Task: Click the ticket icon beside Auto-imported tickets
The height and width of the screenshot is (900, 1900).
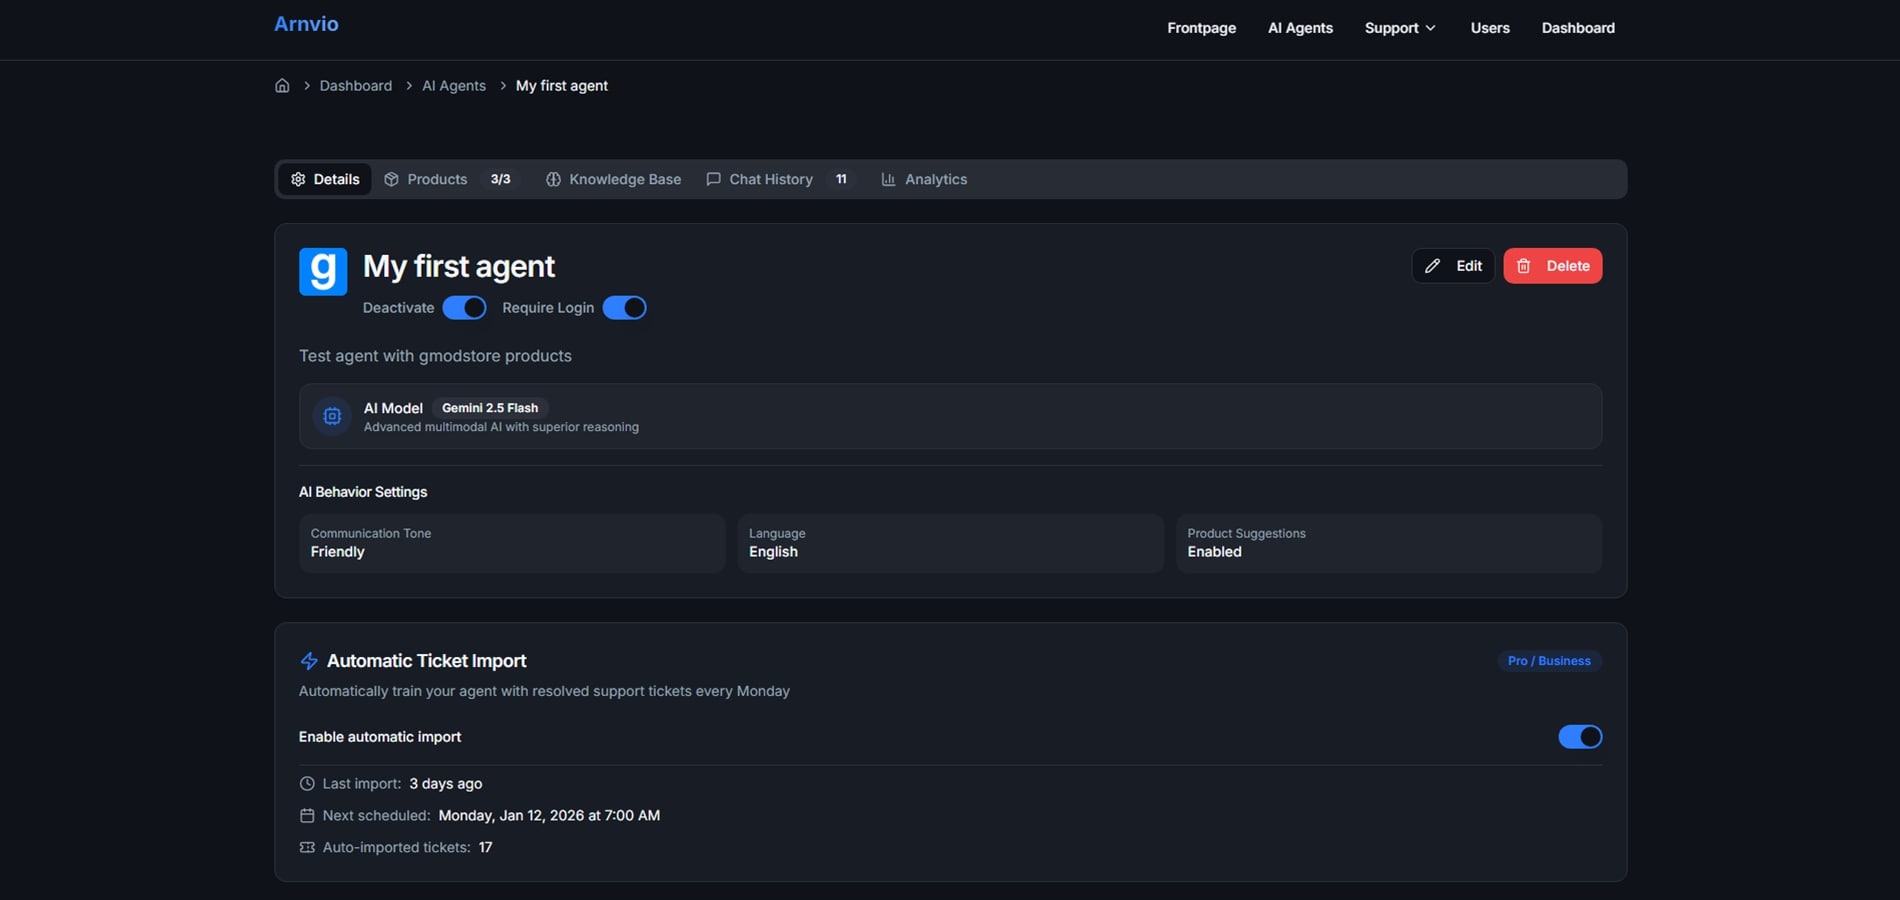Action: [307, 848]
